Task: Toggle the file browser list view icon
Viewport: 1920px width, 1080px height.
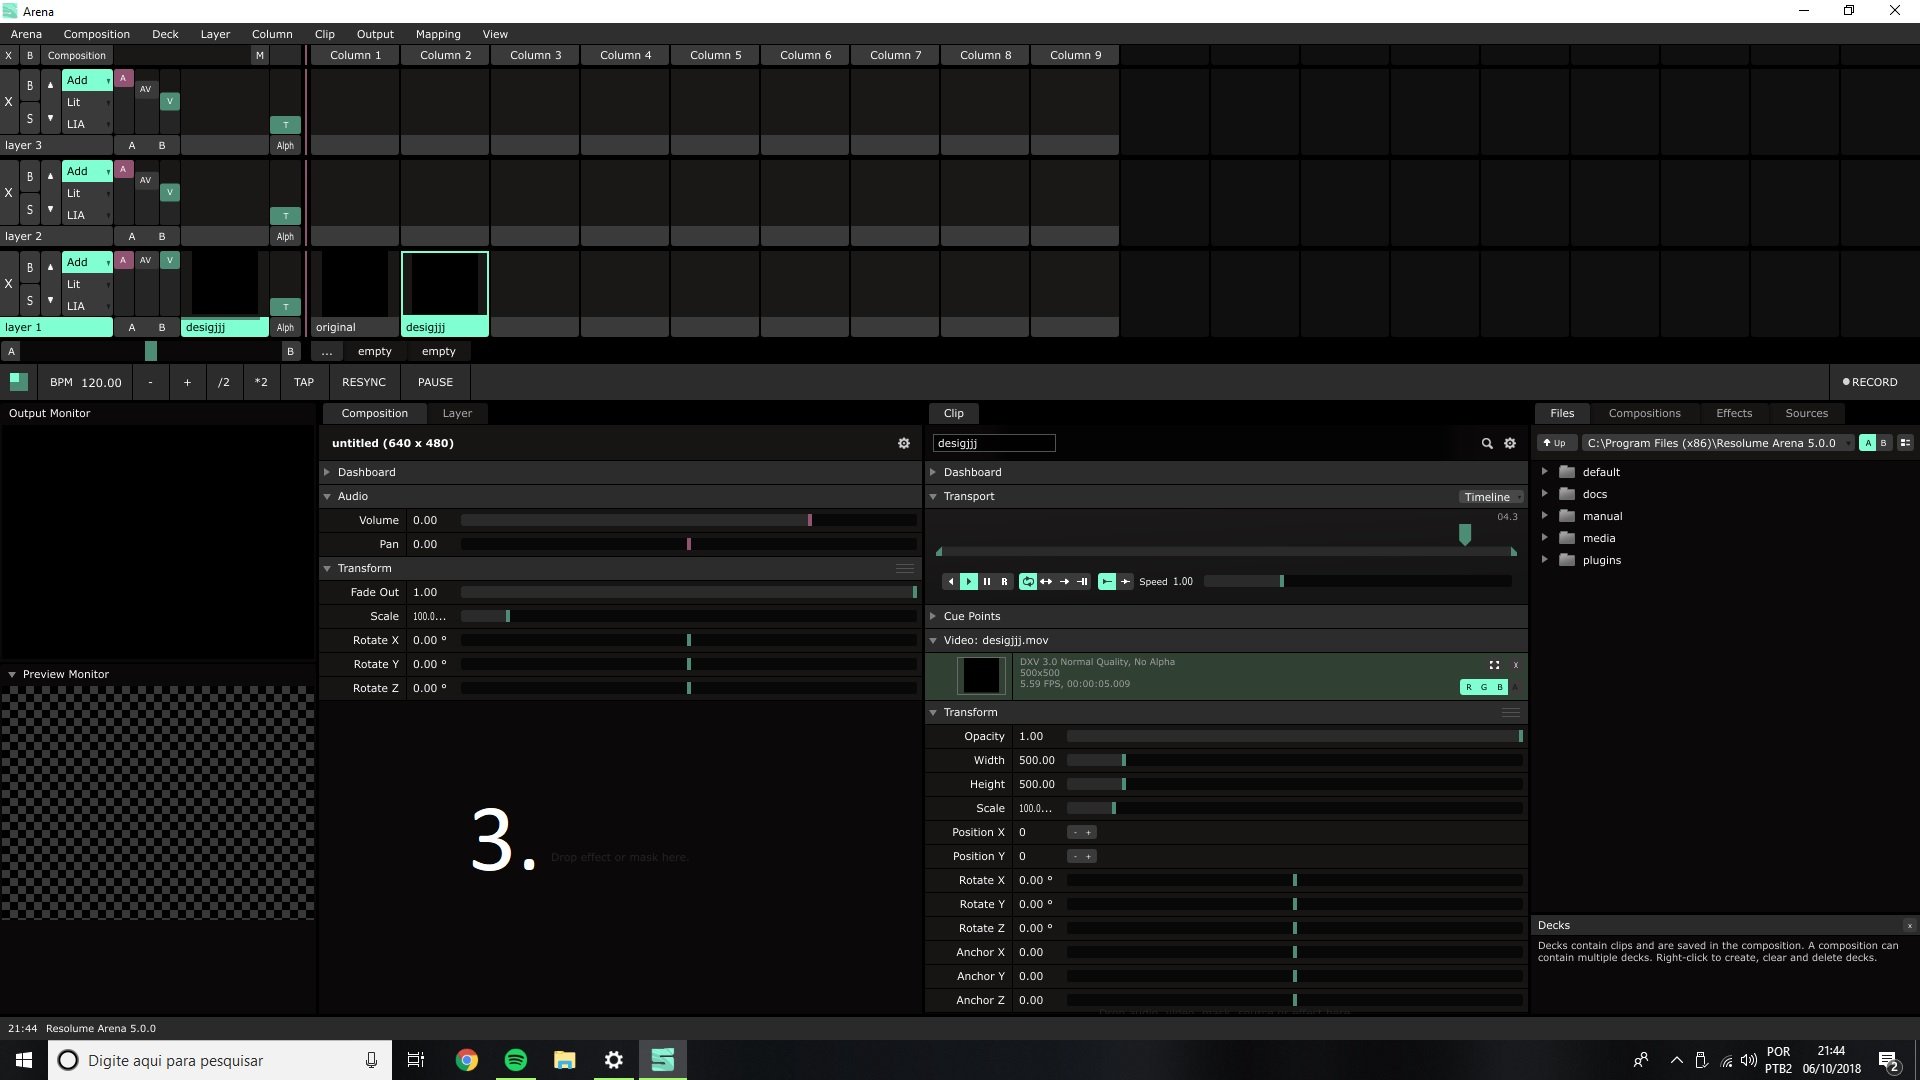Action: (x=1905, y=443)
